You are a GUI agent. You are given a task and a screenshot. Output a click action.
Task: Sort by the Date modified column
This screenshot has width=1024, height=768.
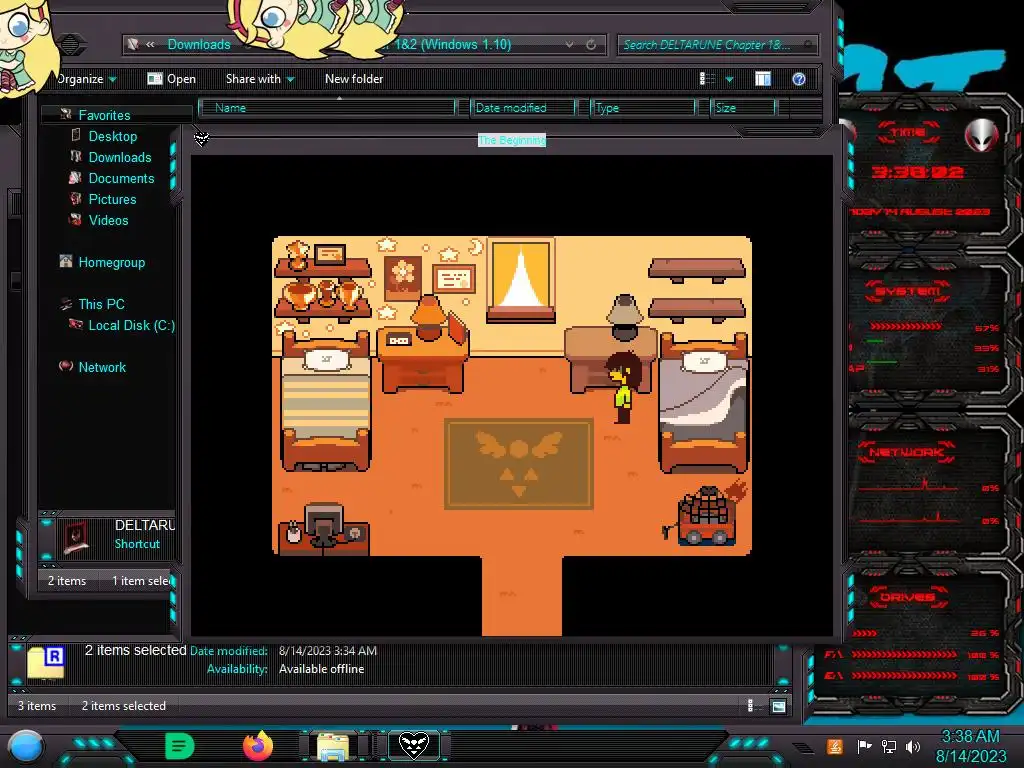523,108
